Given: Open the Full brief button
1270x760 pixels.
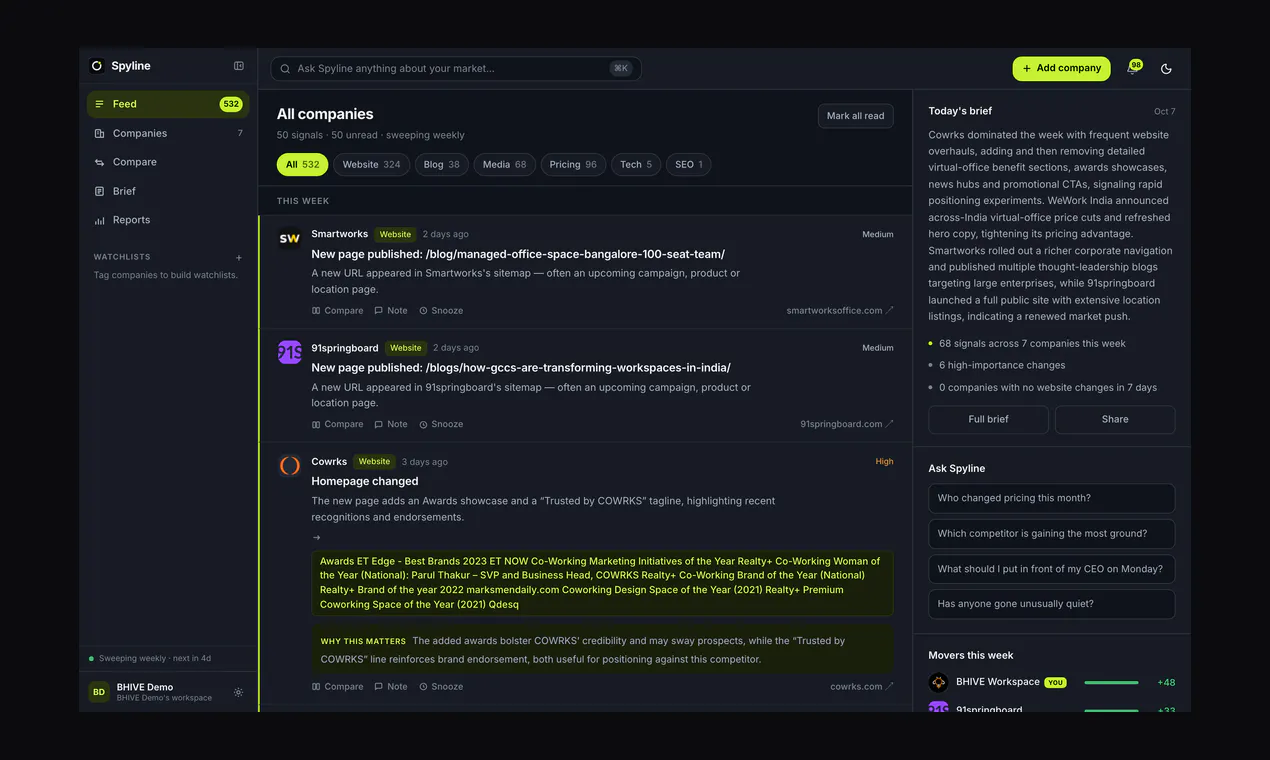Looking at the screenshot, I should 988,419.
